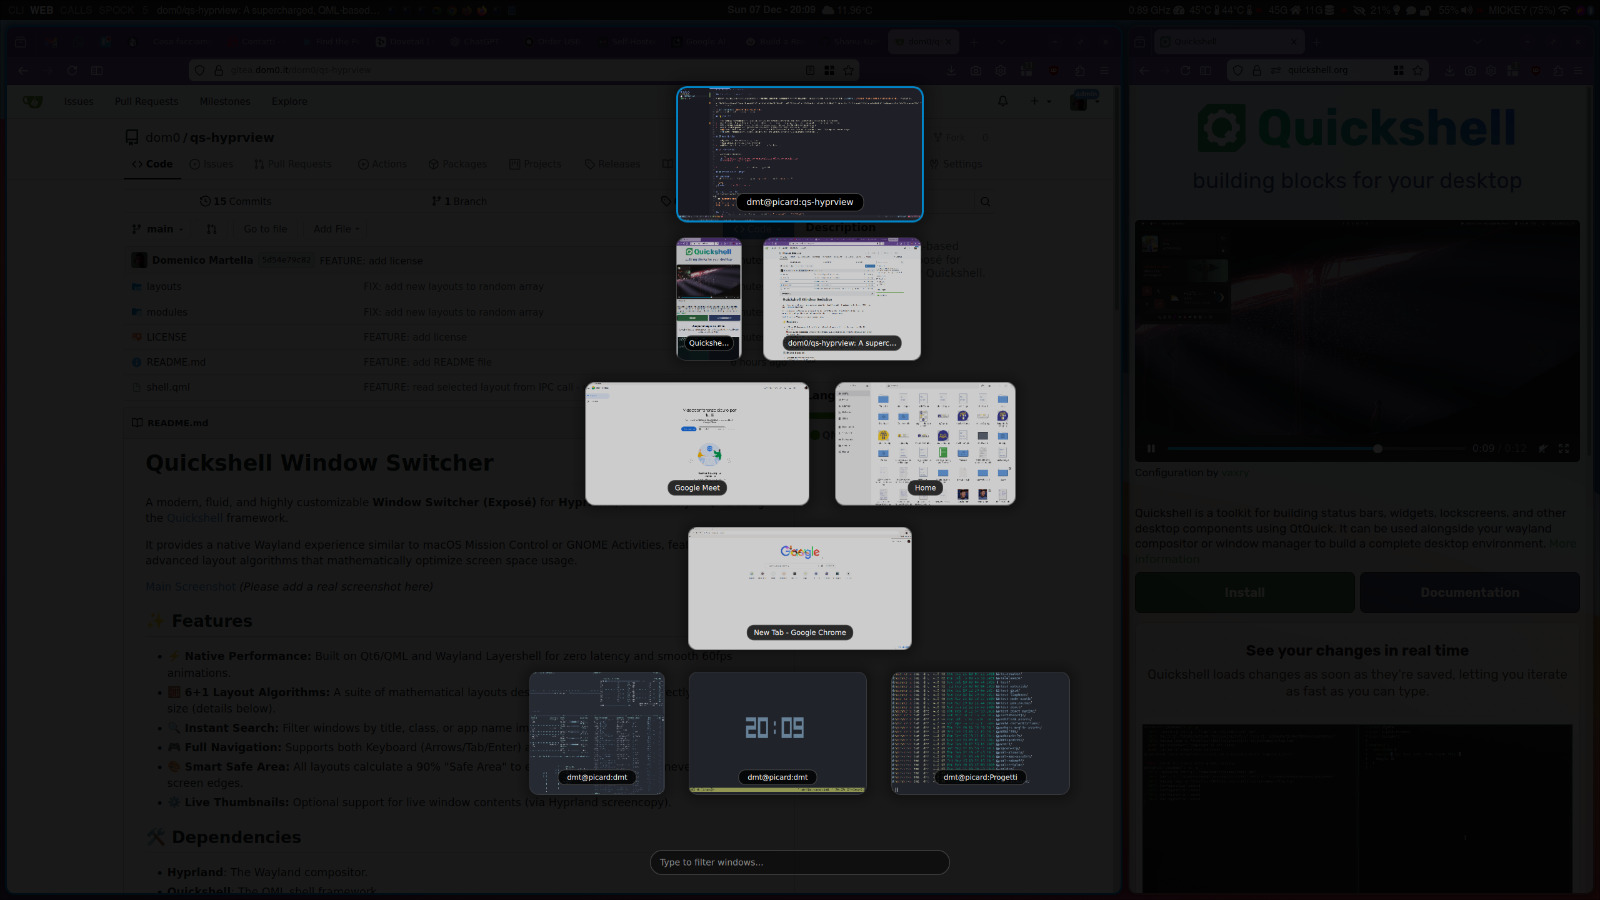Open the Quickshell Documentation button
Image resolution: width=1600 pixels, height=900 pixels.
coord(1470,593)
